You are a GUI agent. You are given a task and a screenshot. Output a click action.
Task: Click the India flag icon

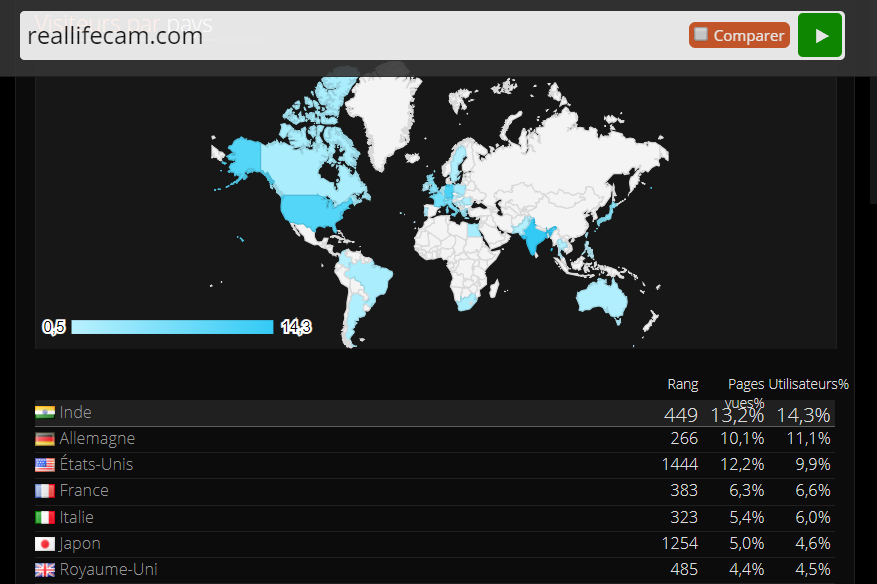pos(45,412)
